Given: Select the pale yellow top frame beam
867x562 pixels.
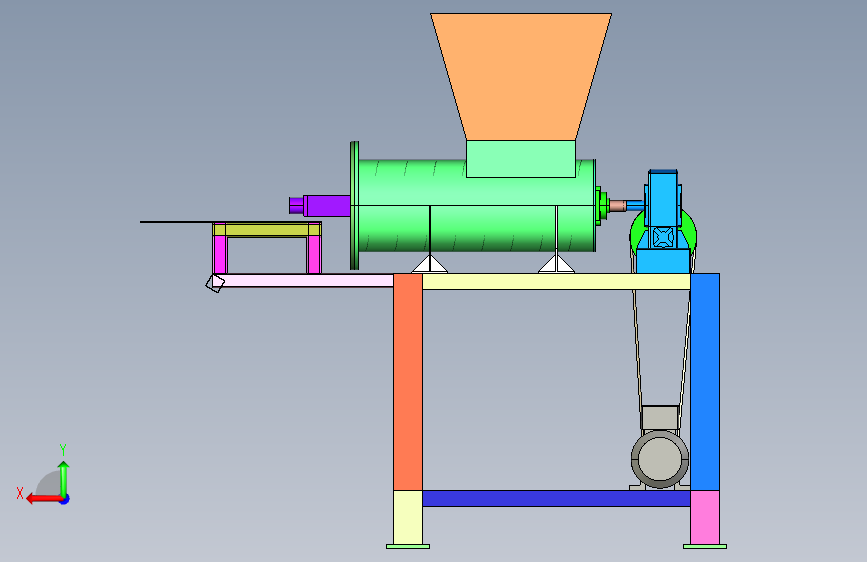Looking at the screenshot, I should coord(556,282).
